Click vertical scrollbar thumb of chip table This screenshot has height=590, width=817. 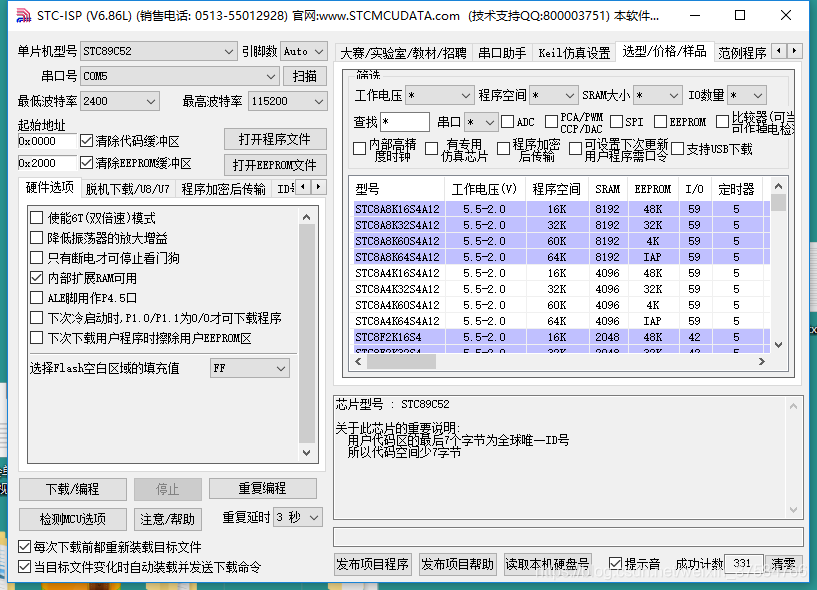pyautogui.click(x=778, y=202)
